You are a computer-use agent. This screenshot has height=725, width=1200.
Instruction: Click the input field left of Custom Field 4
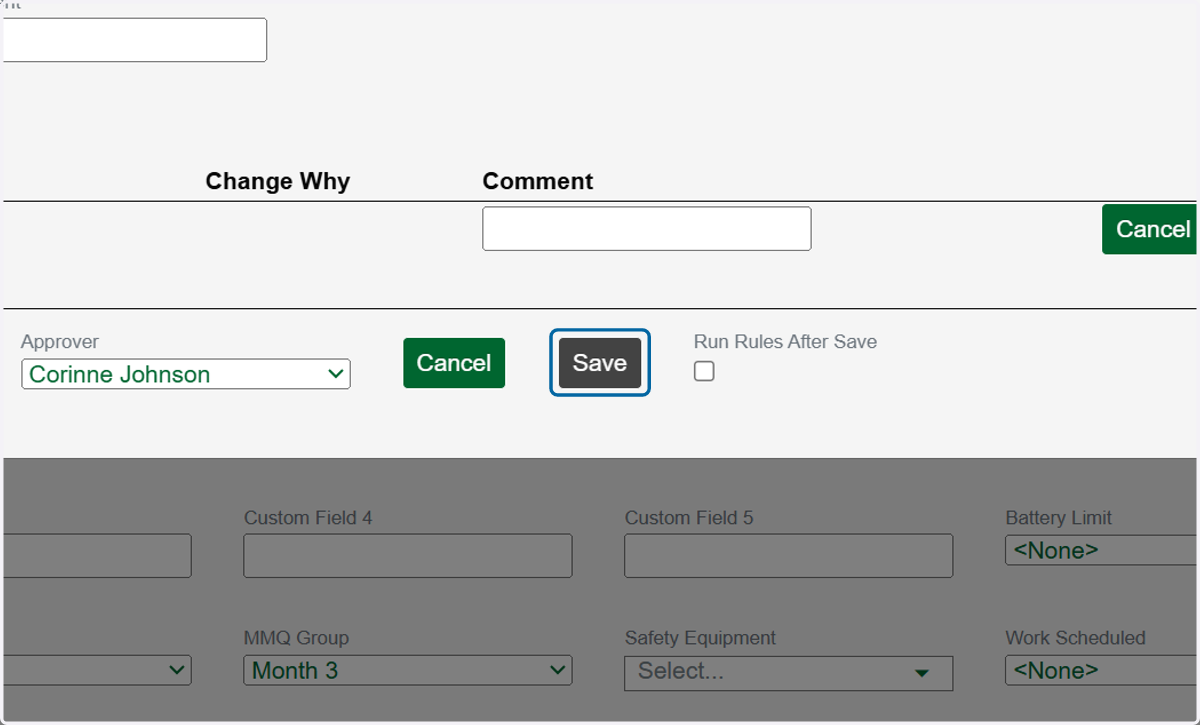(96, 555)
